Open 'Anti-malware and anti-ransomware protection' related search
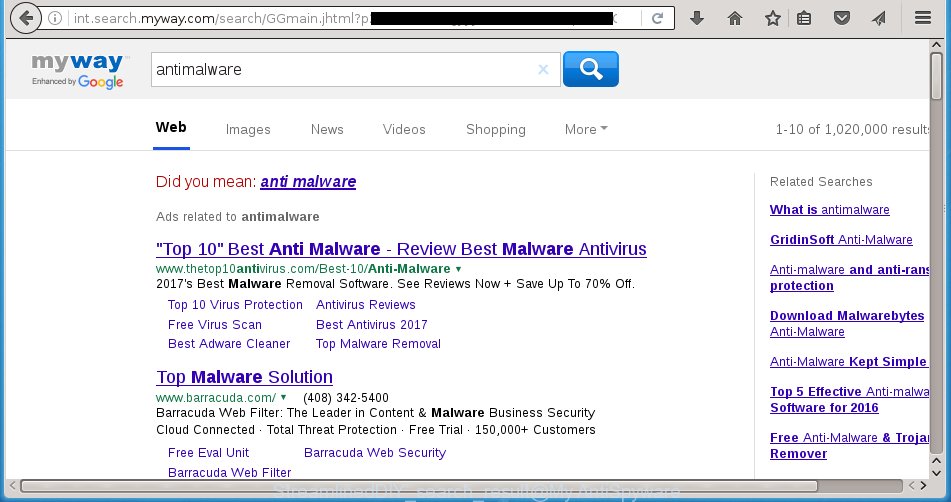 click(x=849, y=277)
